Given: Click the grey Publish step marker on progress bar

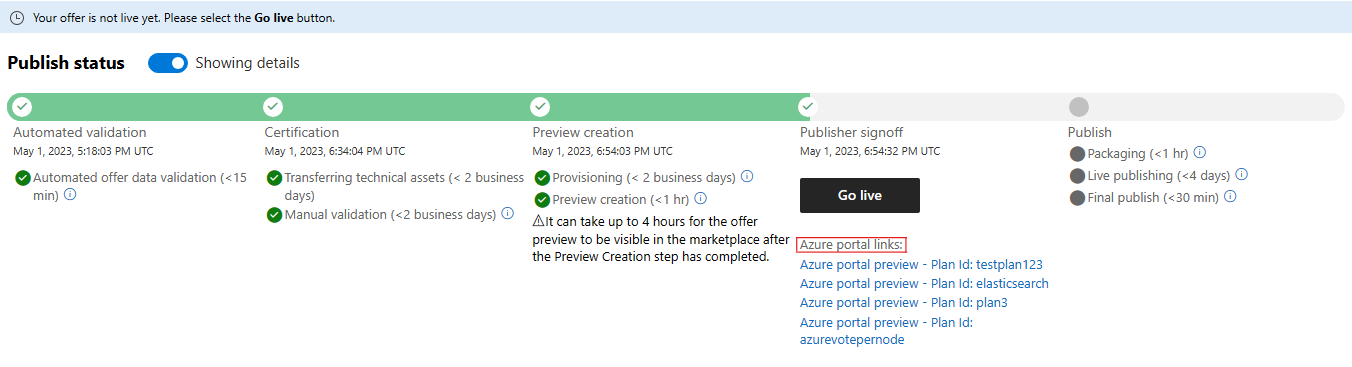Looking at the screenshot, I should (1079, 107).
